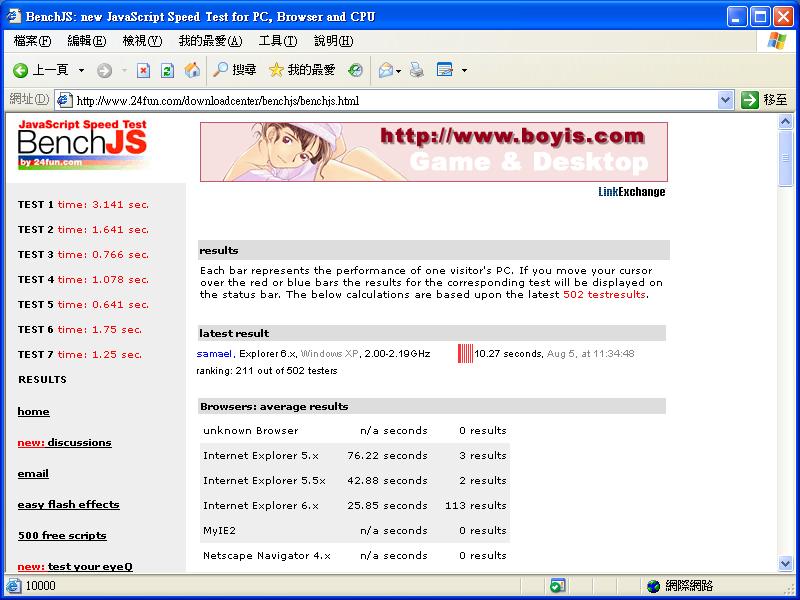Screen dimensions: 800x600
Task: Click the History toolbar icon
Action: point(356,70)
